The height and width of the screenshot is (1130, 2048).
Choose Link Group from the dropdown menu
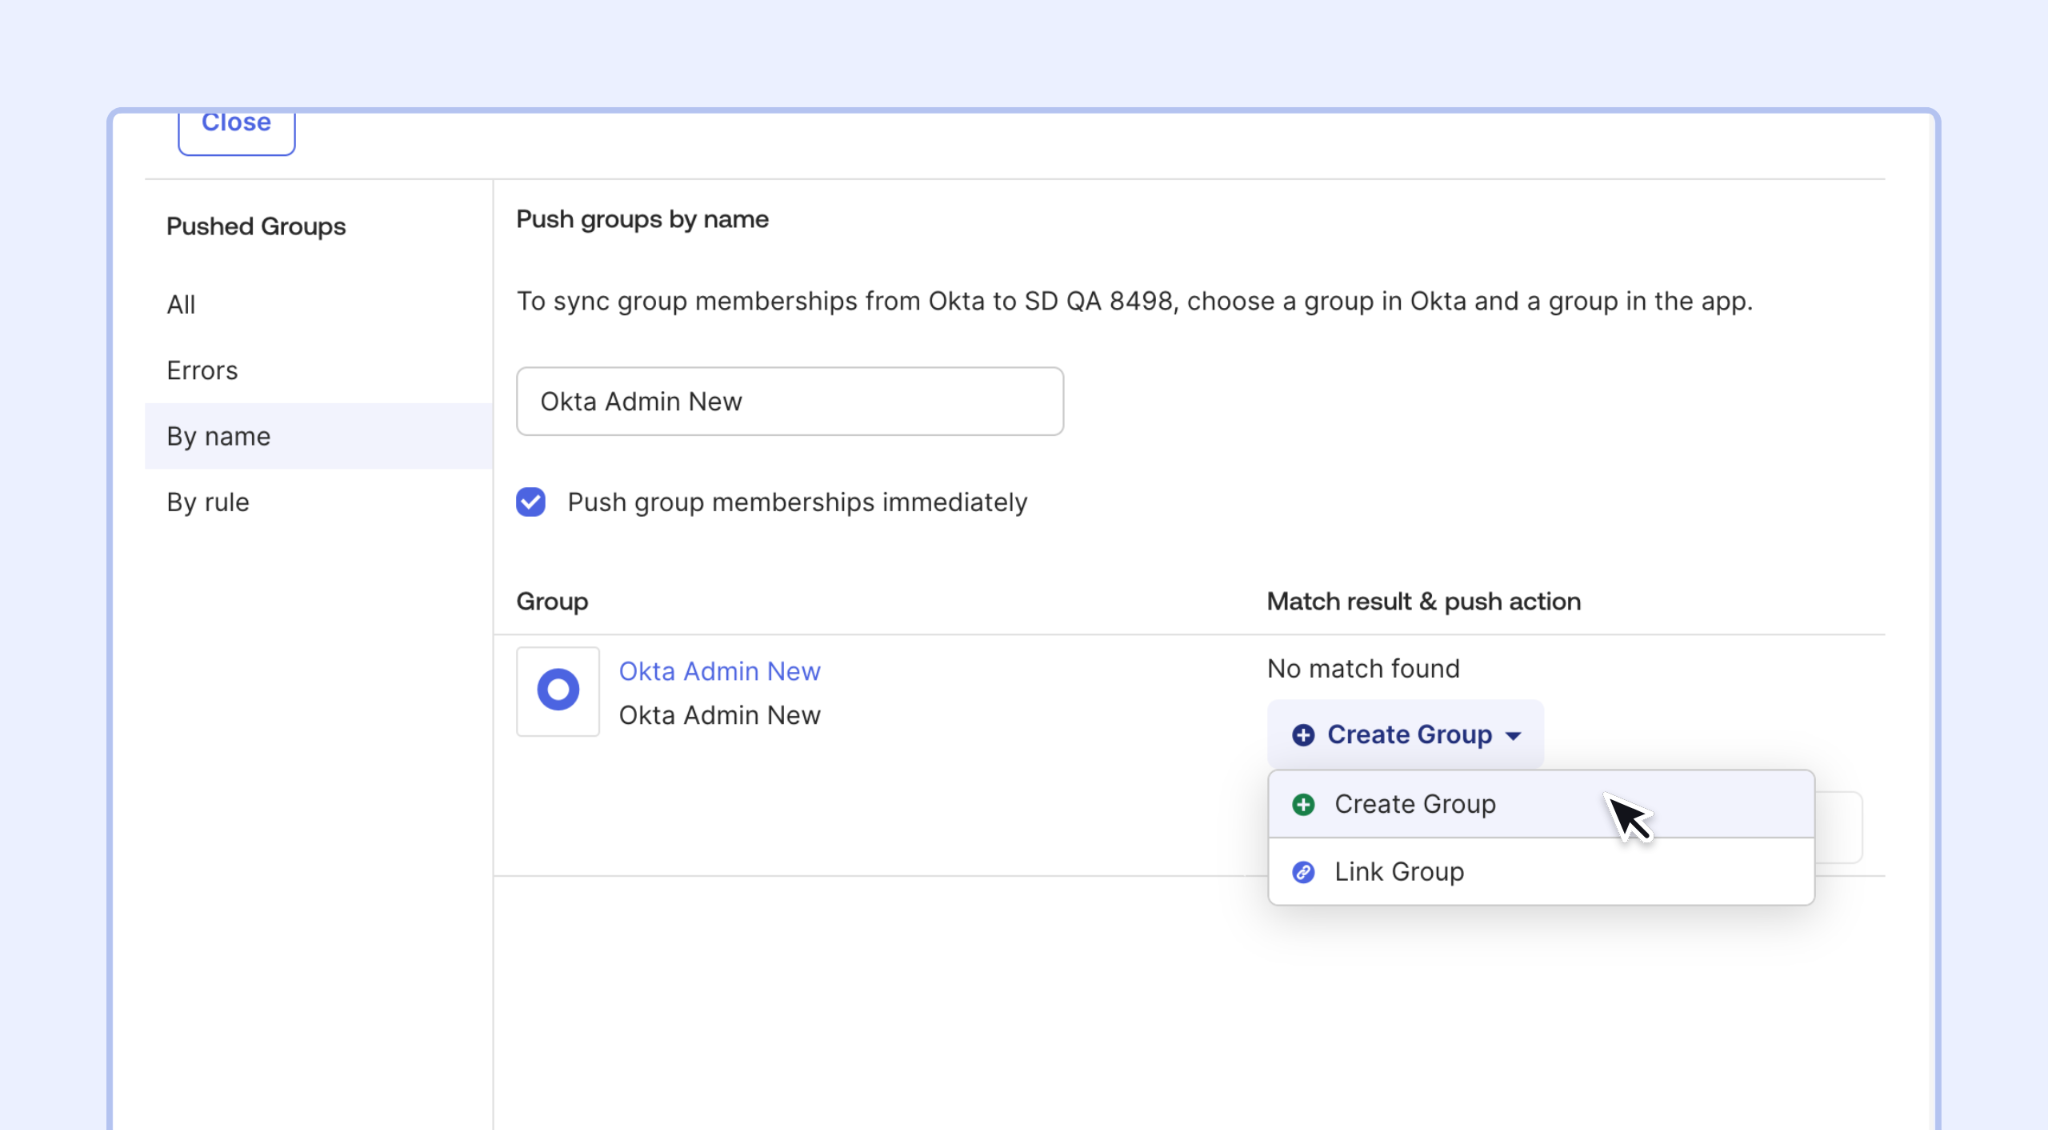tap(1541, 872)
